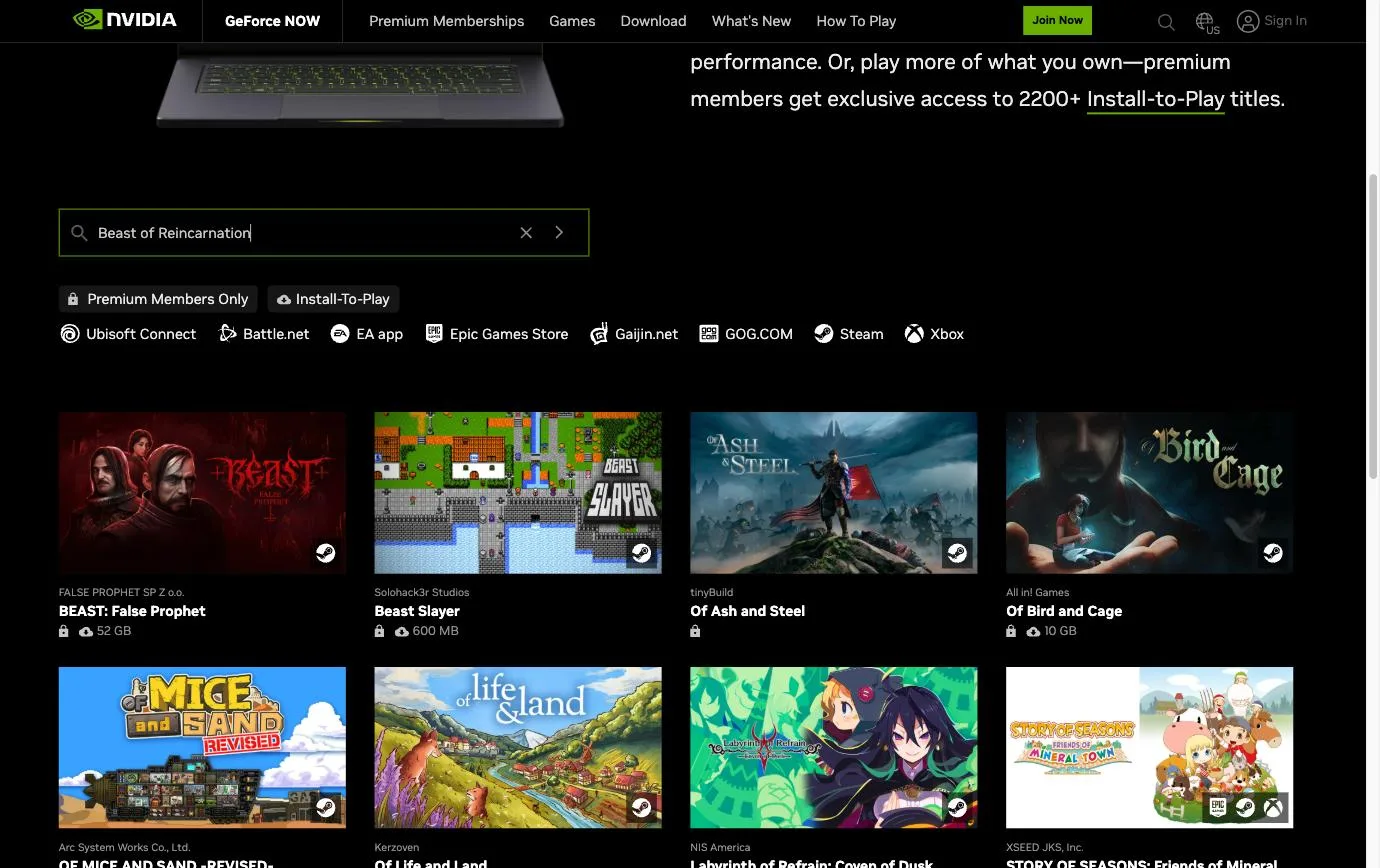Click the lock icon under BEAST: False Prophet
The width and height of the screenshot is (1380, 868).
pyautogui.click(x=64, y=631)
